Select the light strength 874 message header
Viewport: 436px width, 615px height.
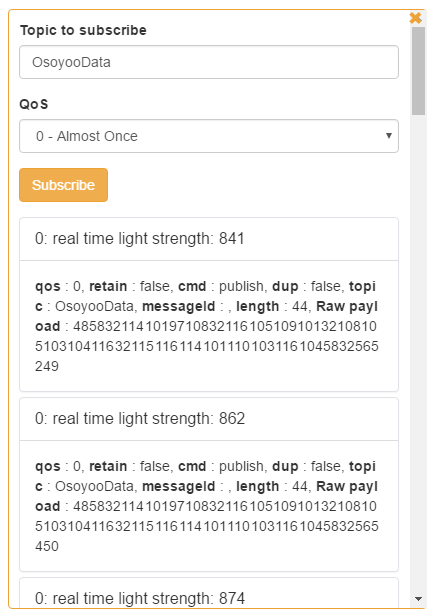209,594
